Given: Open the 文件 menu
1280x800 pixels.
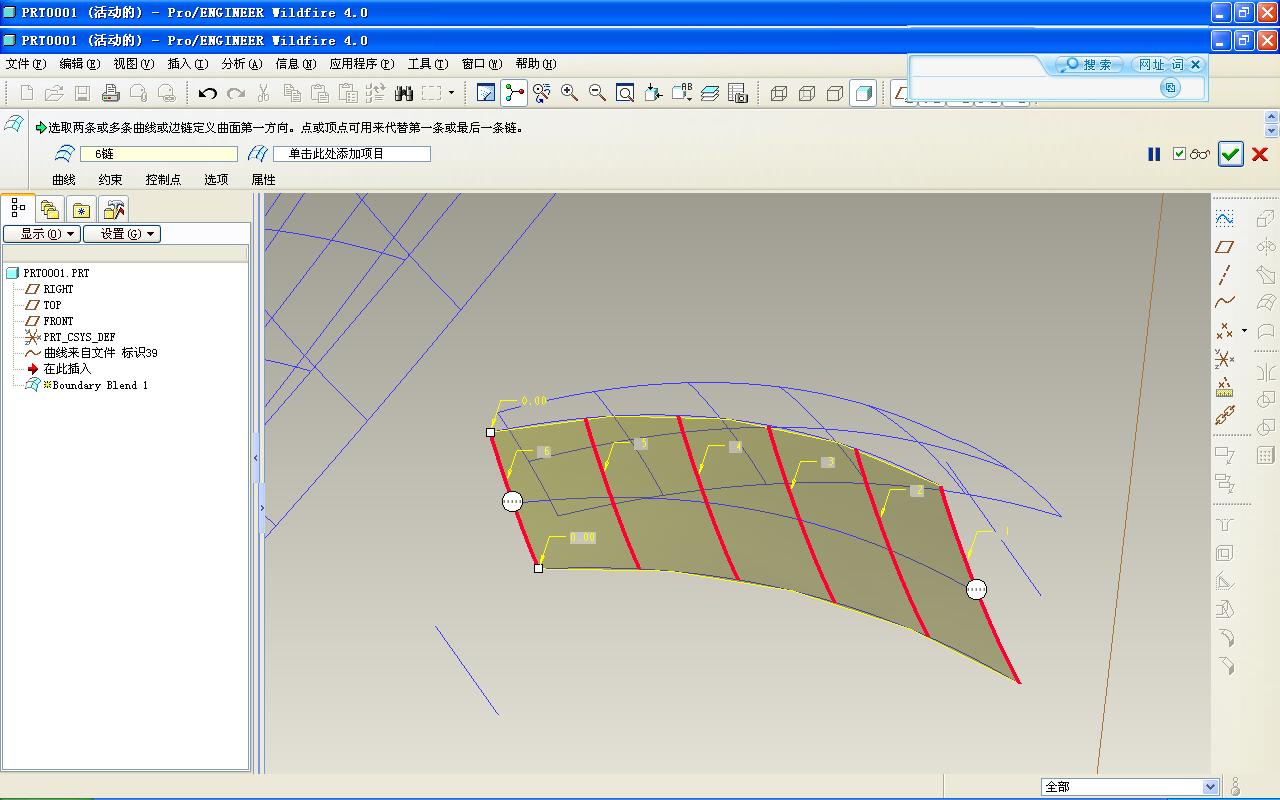Looking at the screenshot, I should (26, 64).
